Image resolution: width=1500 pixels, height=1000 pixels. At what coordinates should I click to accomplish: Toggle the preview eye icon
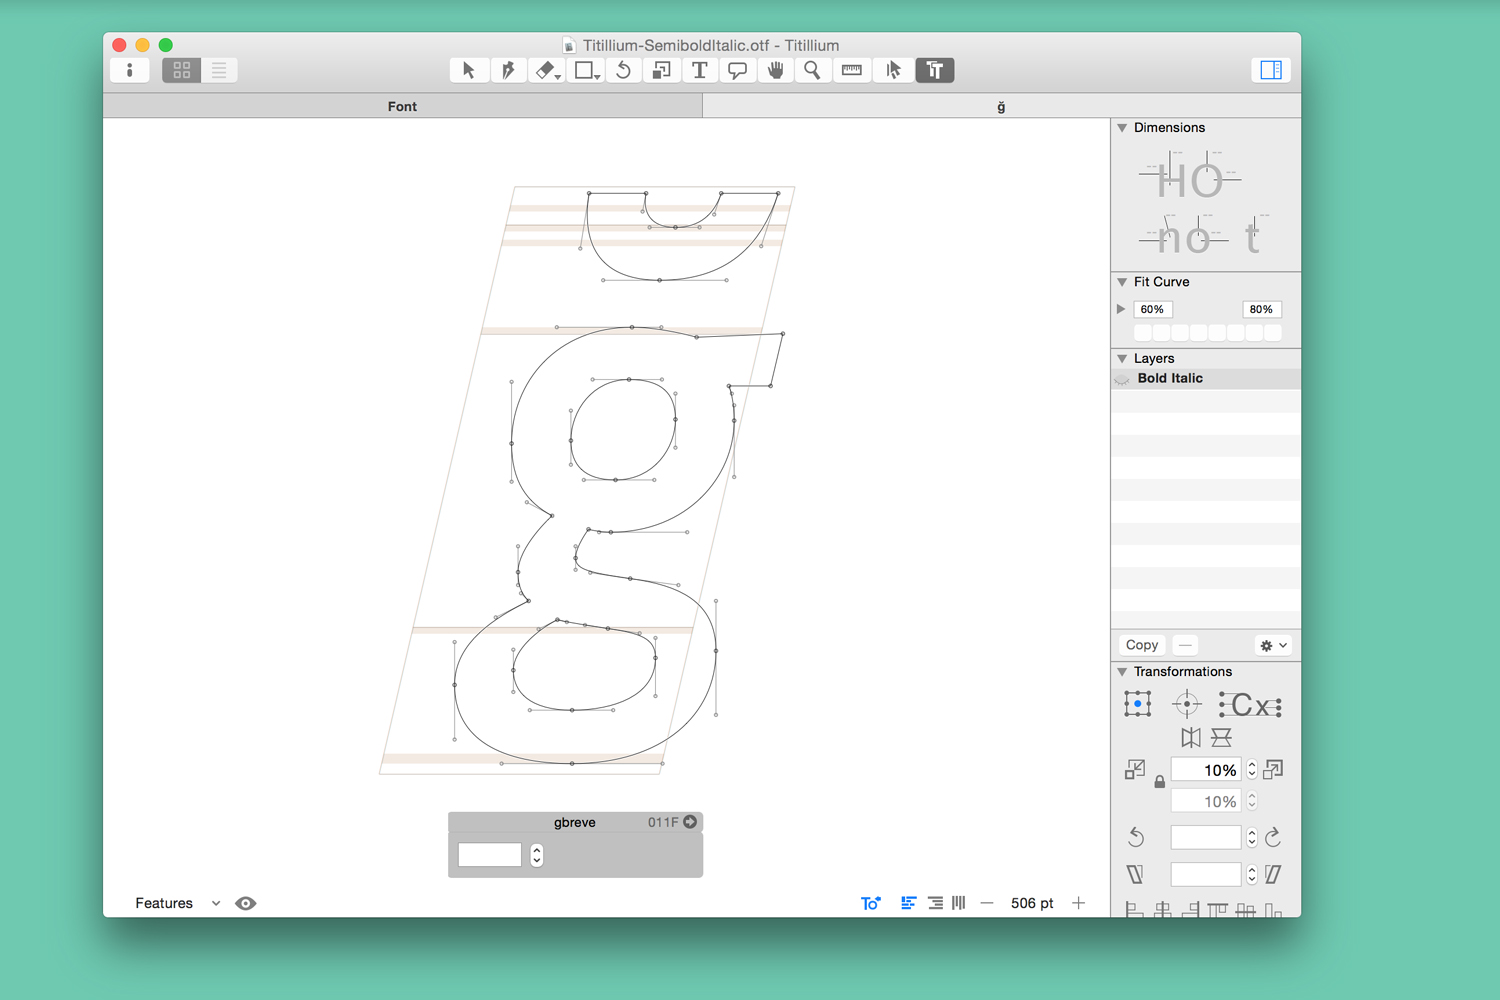245,903
